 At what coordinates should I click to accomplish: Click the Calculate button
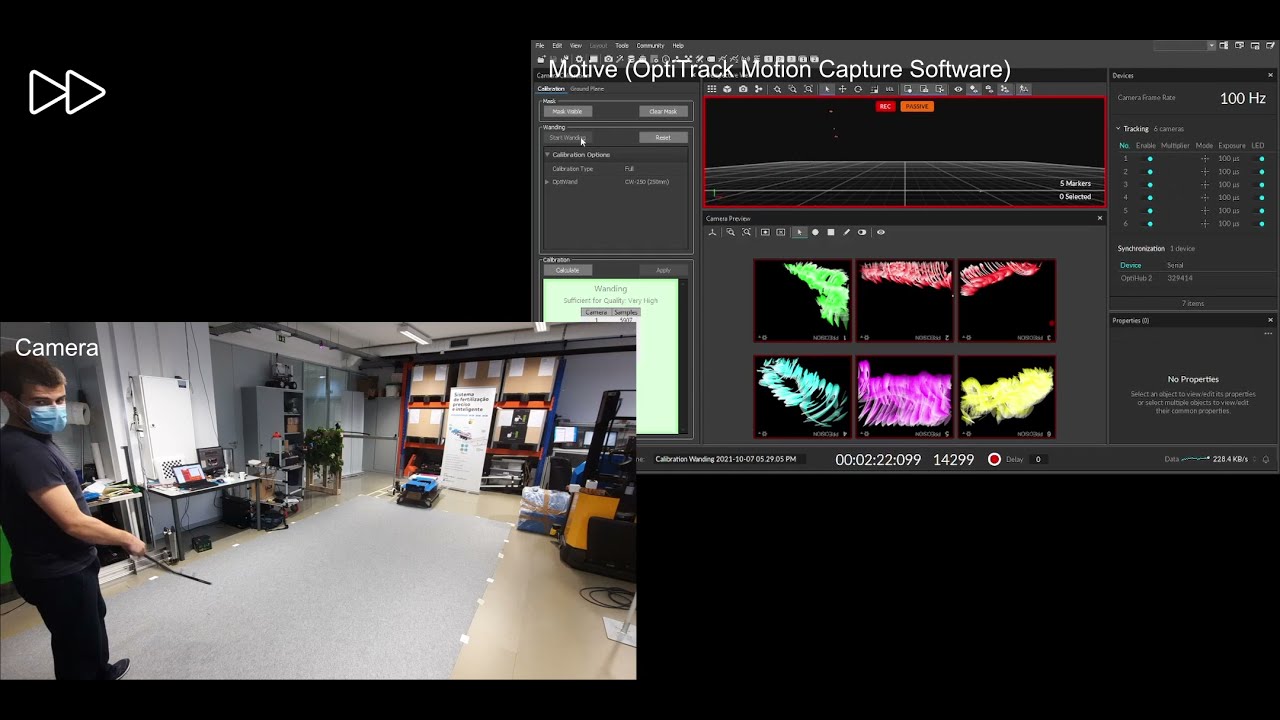(x=567, y=270)
